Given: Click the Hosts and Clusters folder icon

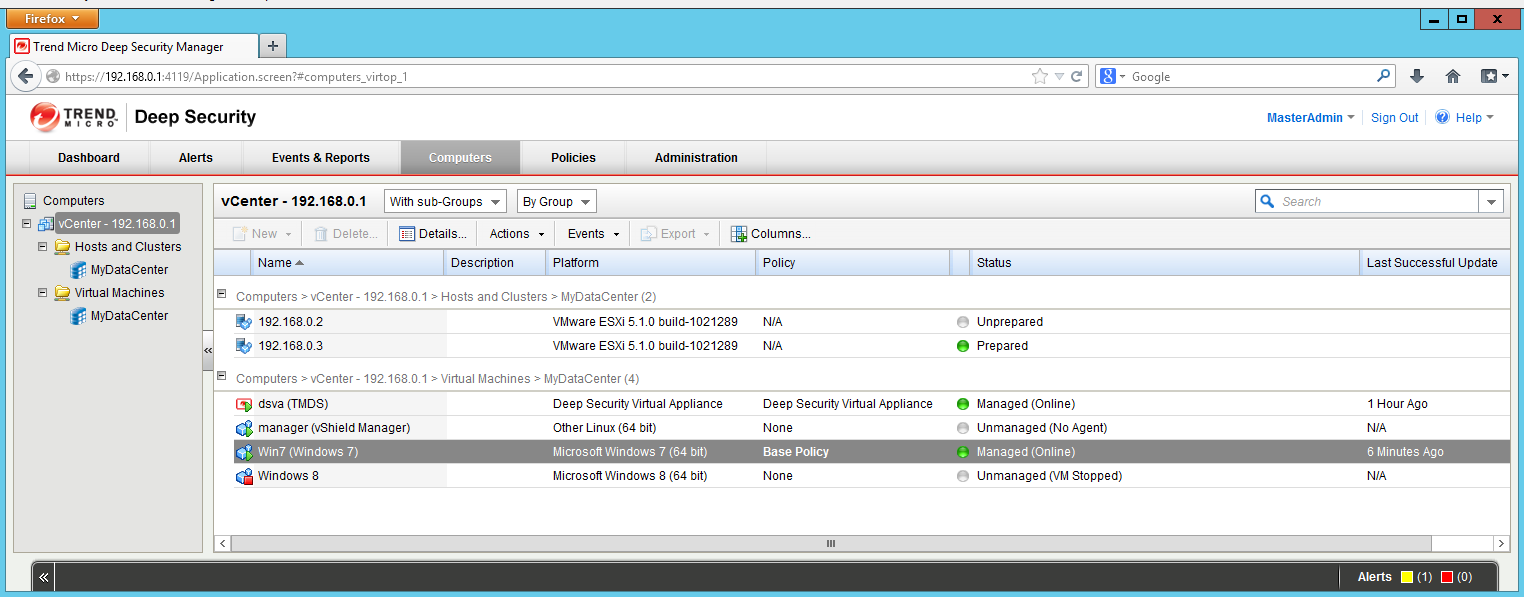Looking at the screenshot, I should 62,247.
